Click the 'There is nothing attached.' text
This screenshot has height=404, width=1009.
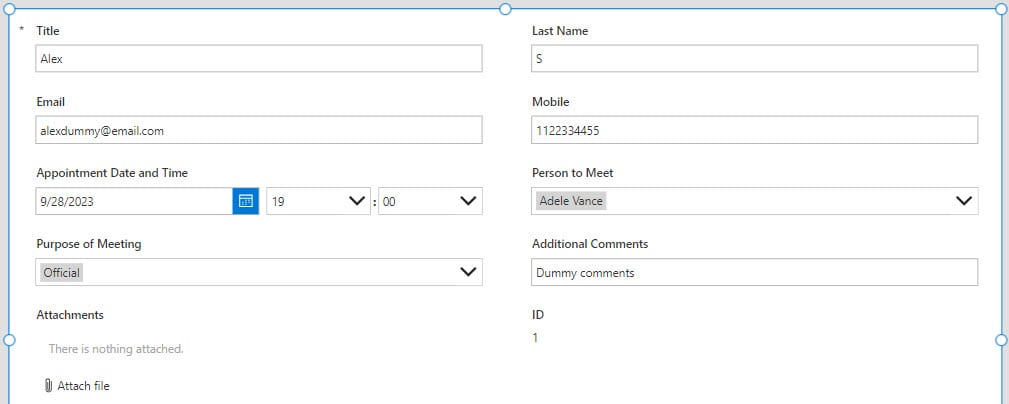coord(116,349)
